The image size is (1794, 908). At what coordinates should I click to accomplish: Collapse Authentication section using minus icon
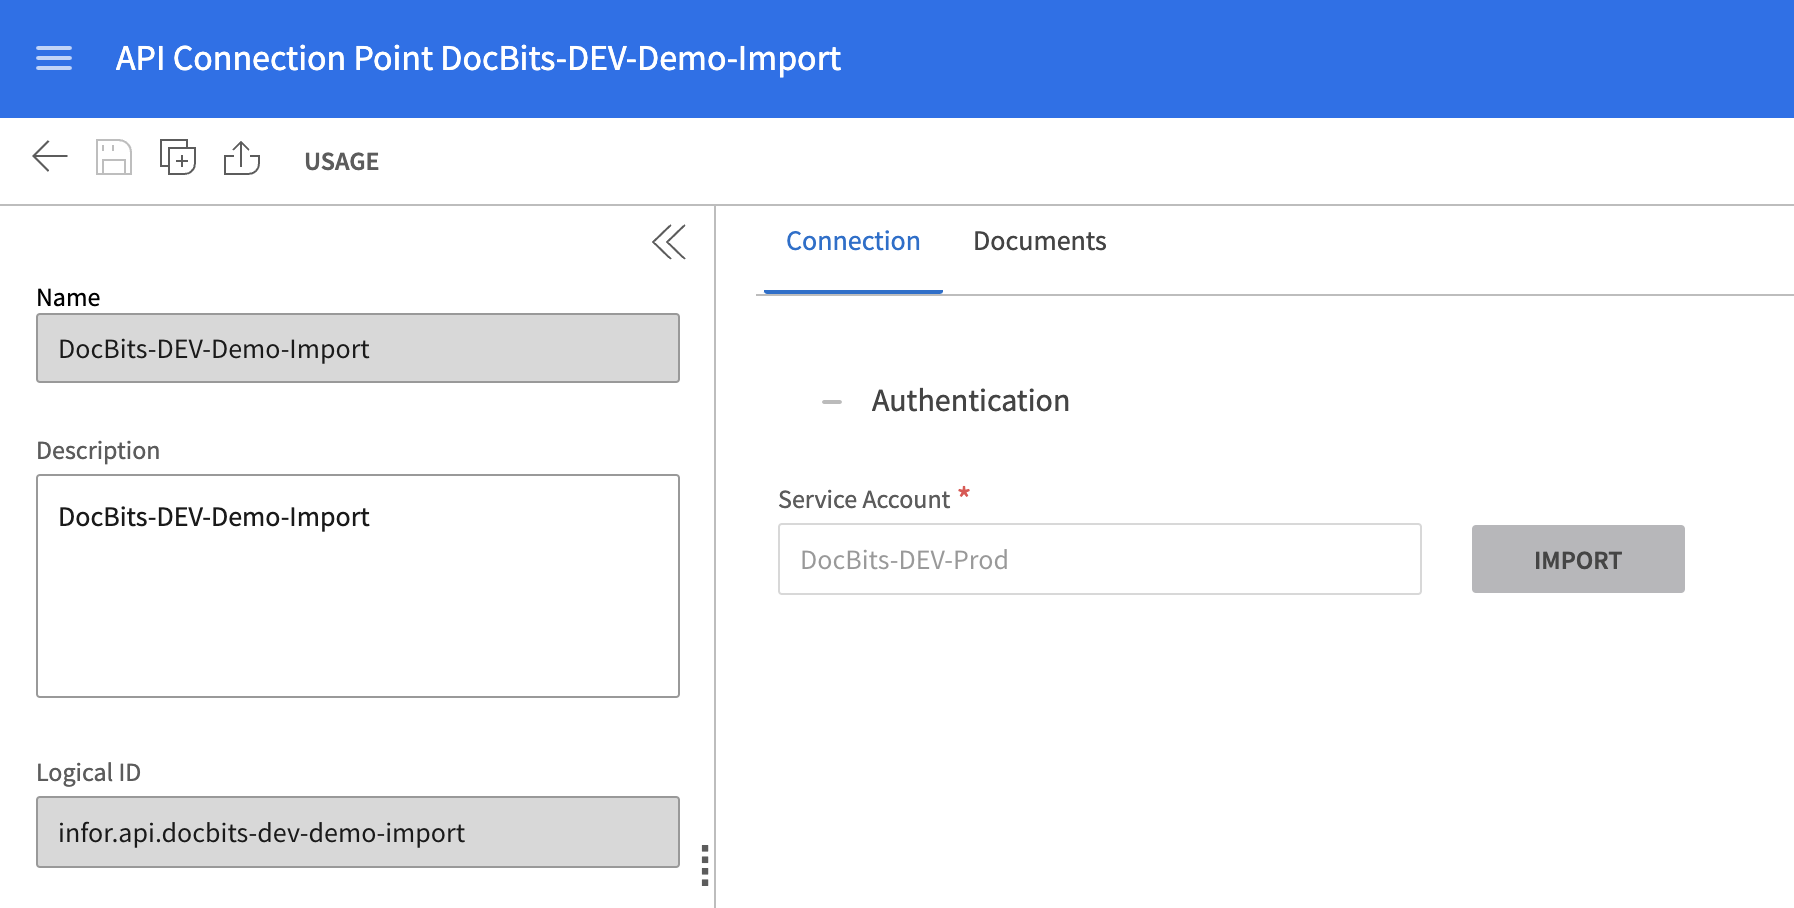click(831, 402)
